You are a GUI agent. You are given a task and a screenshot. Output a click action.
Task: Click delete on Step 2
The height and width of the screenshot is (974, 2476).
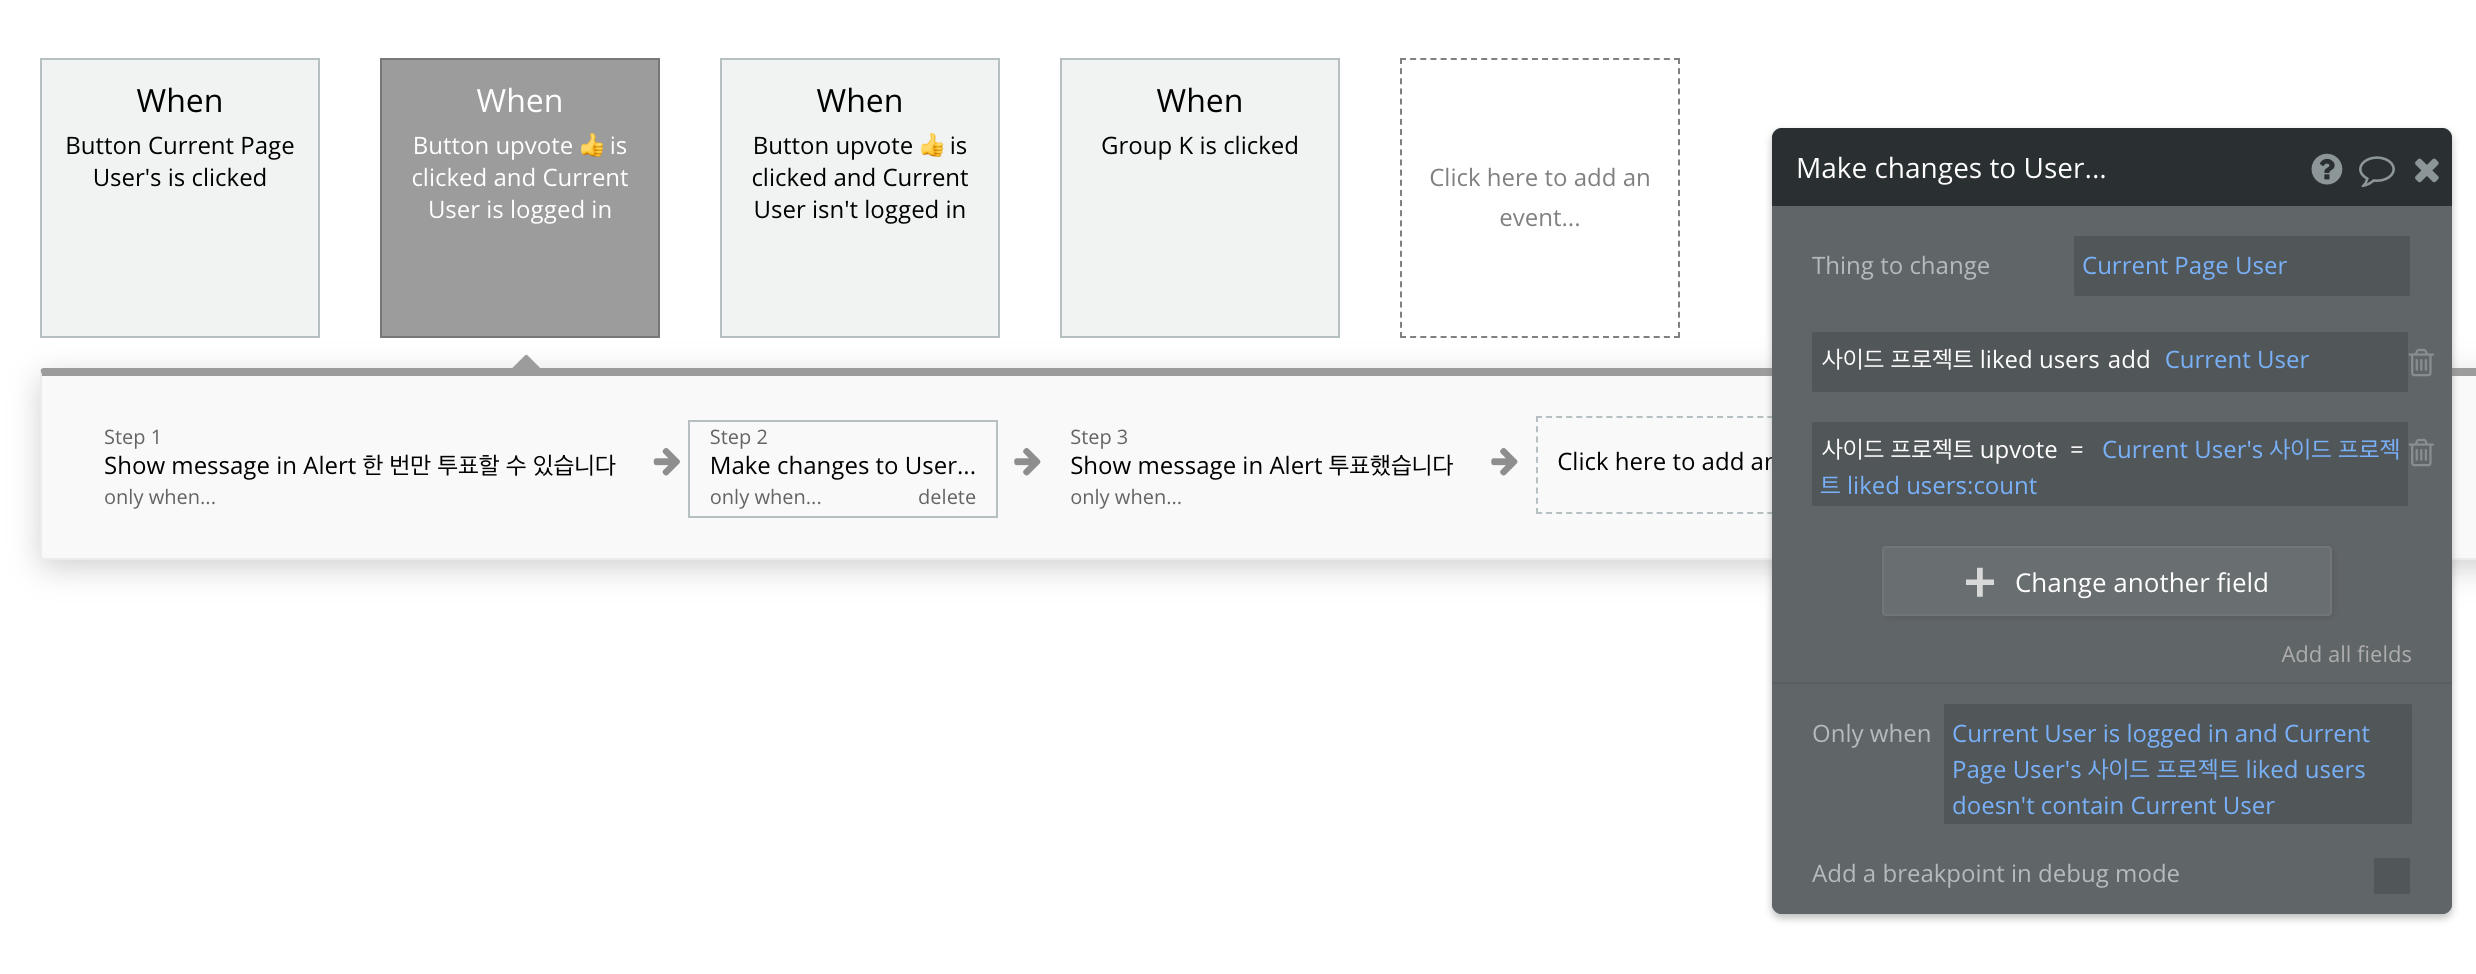946,497
